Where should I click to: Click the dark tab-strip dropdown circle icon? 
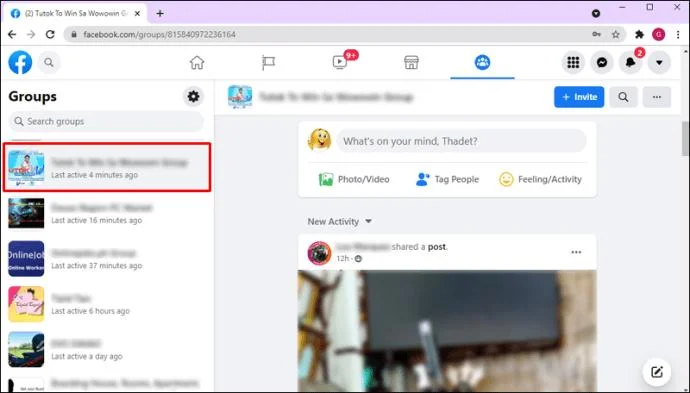click(x=596, y=14)
